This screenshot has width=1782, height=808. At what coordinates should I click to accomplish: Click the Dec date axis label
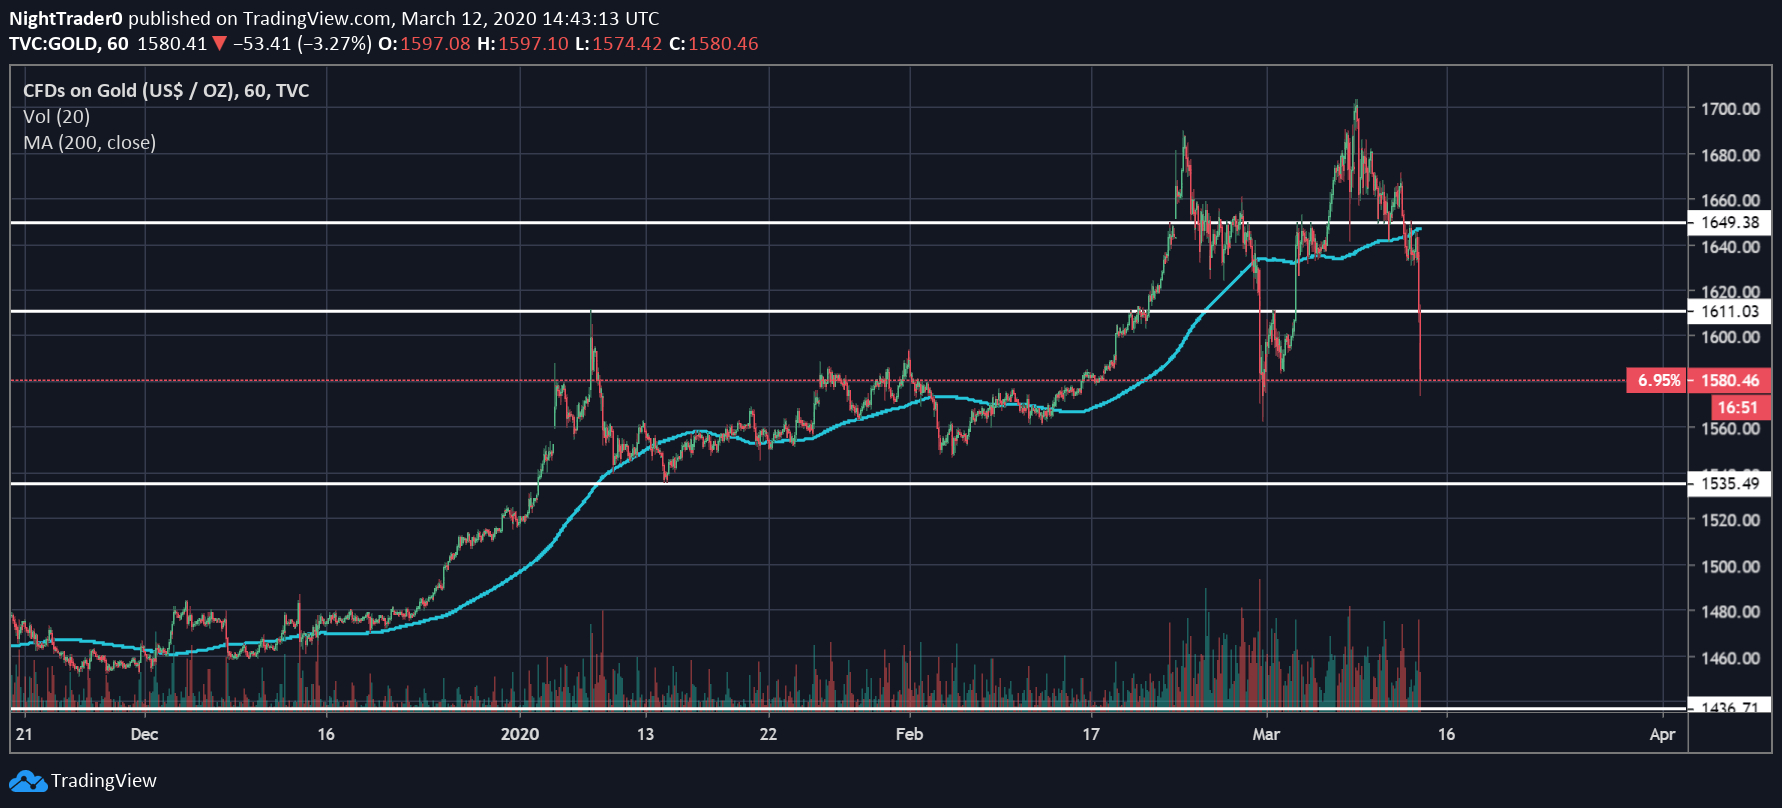144,734
